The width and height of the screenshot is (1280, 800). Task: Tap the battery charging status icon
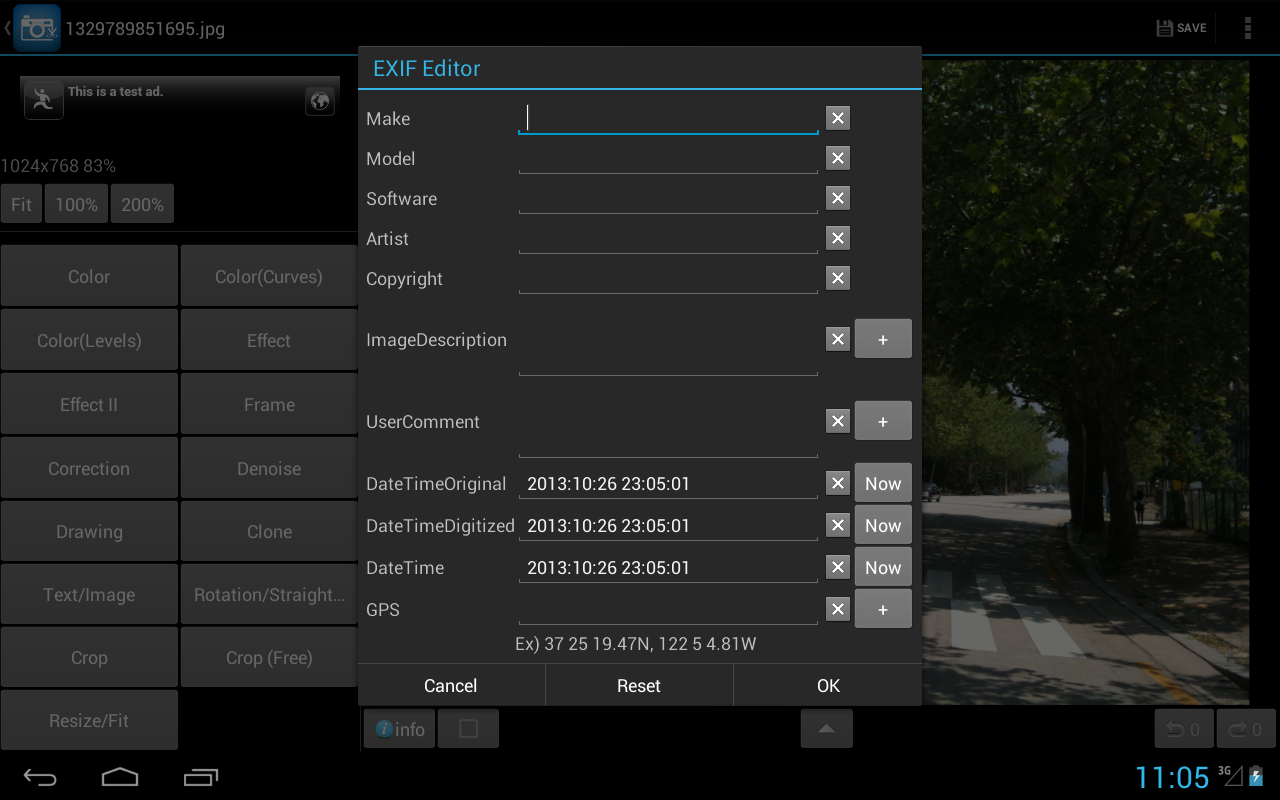tap(1257, 777)
